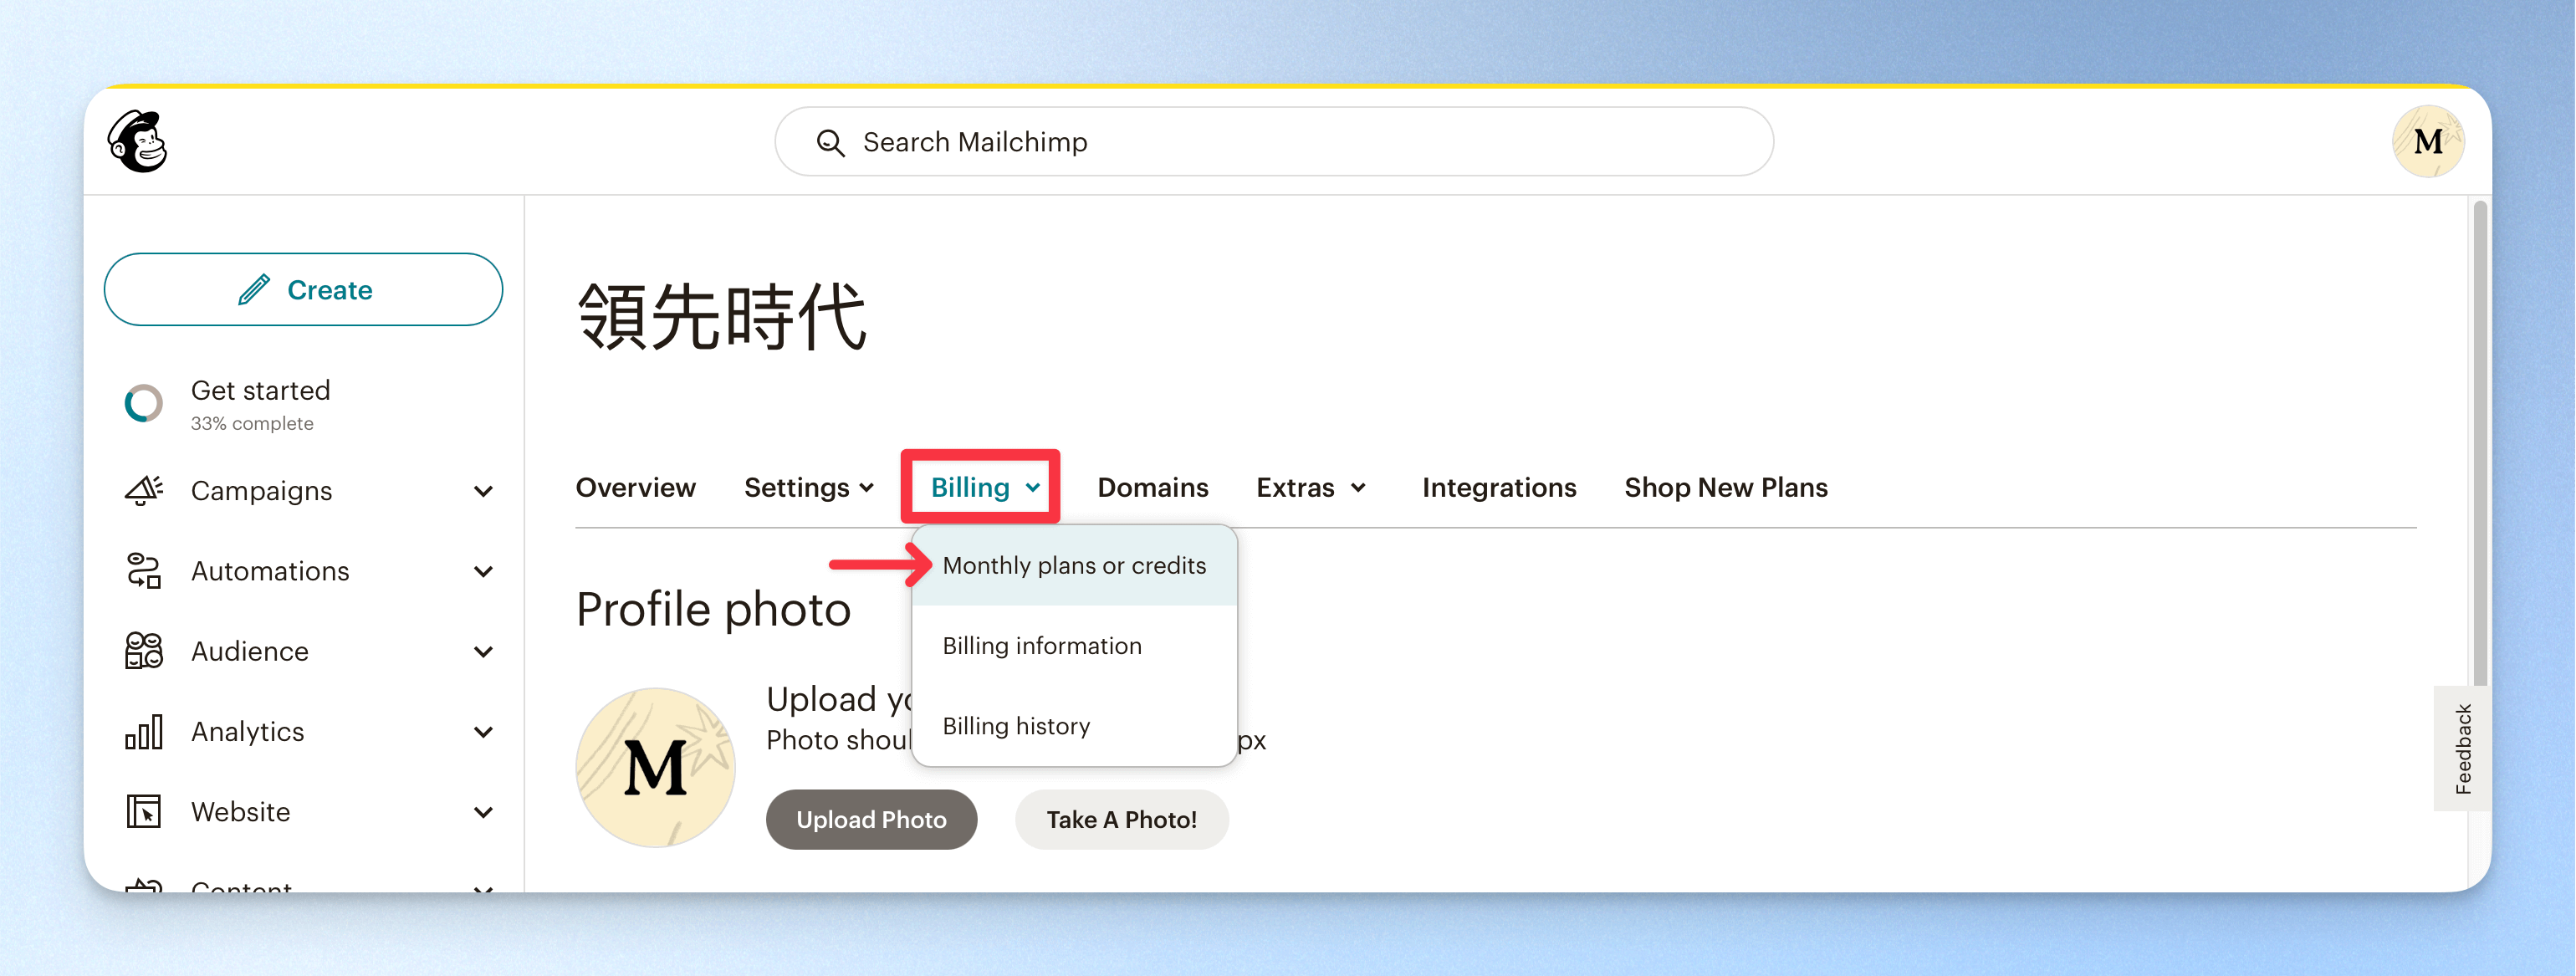The width and height of the screenshot is (2576, 976).
Task: Click the Mailchimp Freddie logo
Action: pos(138,141)
